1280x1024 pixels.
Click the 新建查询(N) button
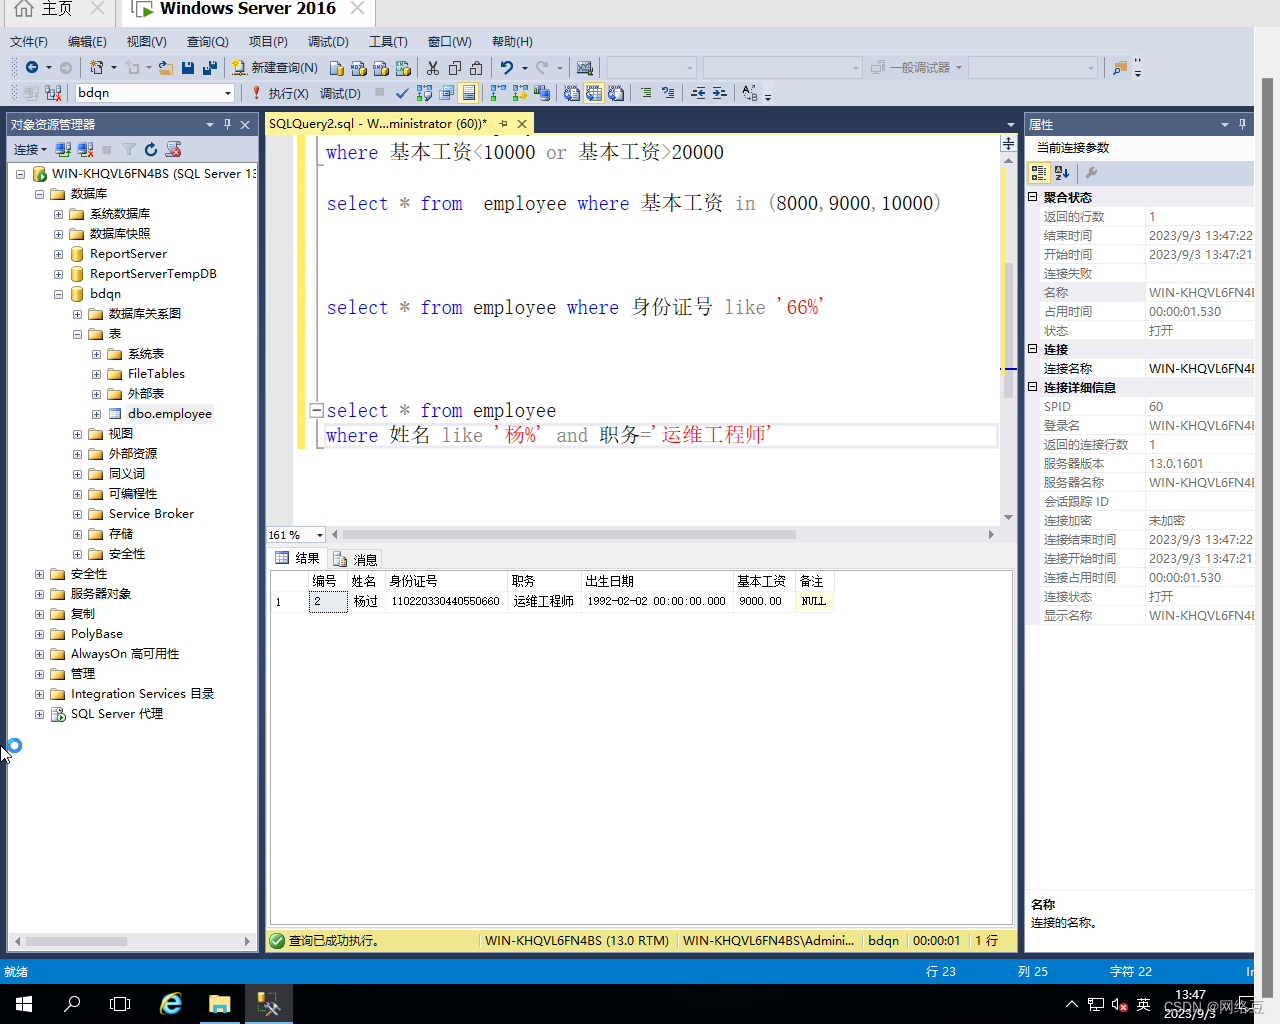tap(275, 67)
